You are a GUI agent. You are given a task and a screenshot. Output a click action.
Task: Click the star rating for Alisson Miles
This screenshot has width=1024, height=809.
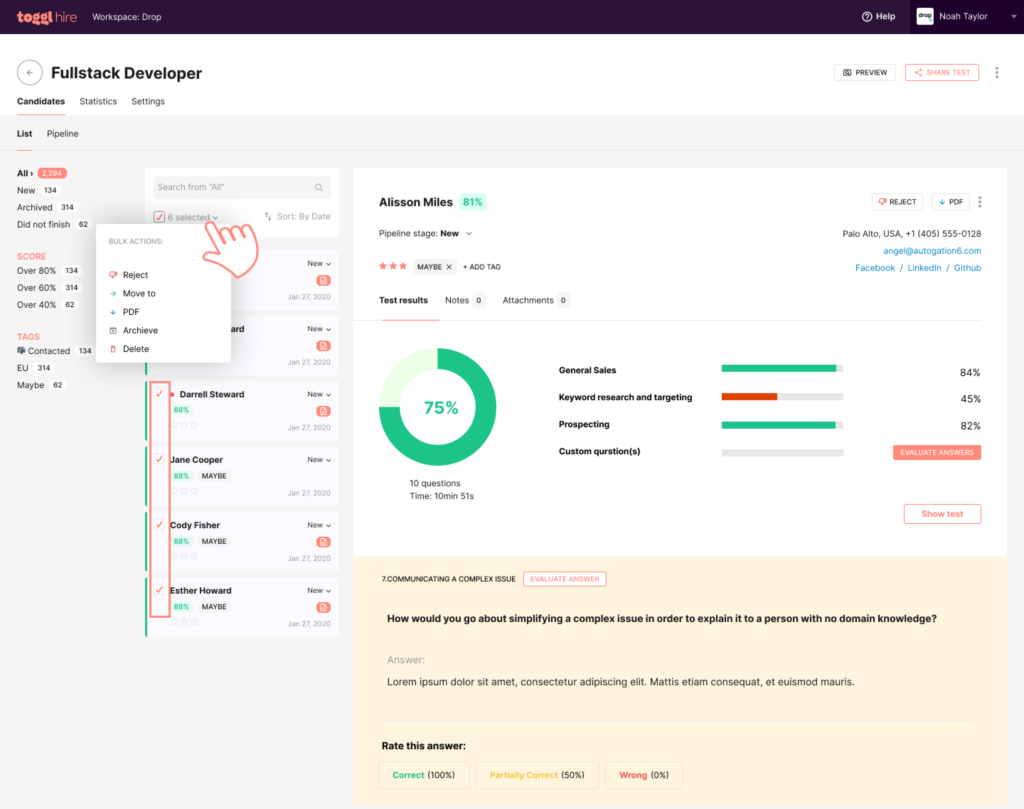coord(392,267)
